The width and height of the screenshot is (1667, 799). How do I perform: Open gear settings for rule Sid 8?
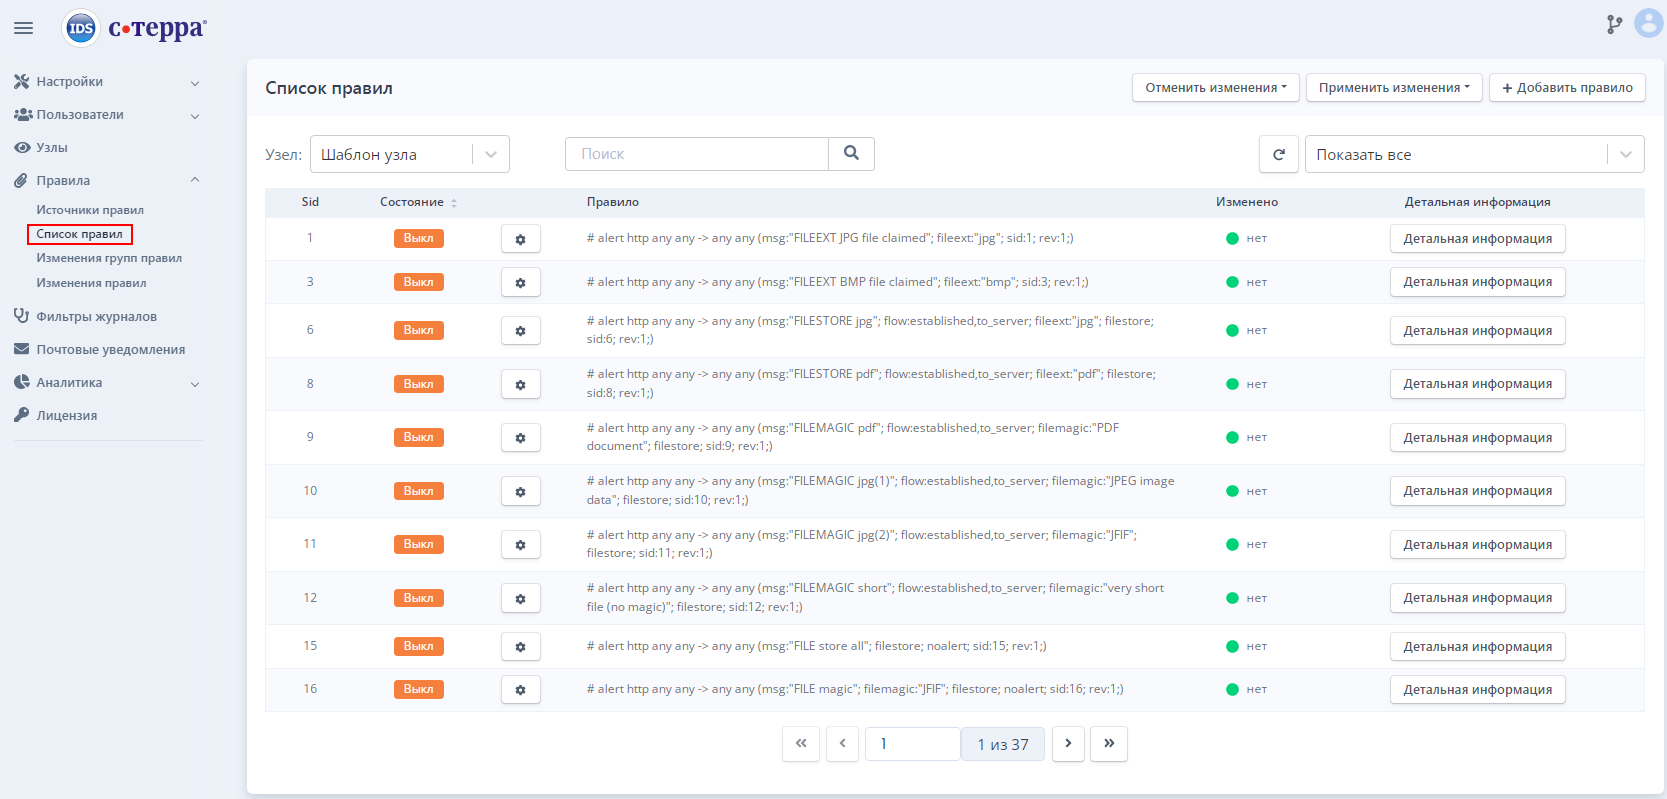520,385
